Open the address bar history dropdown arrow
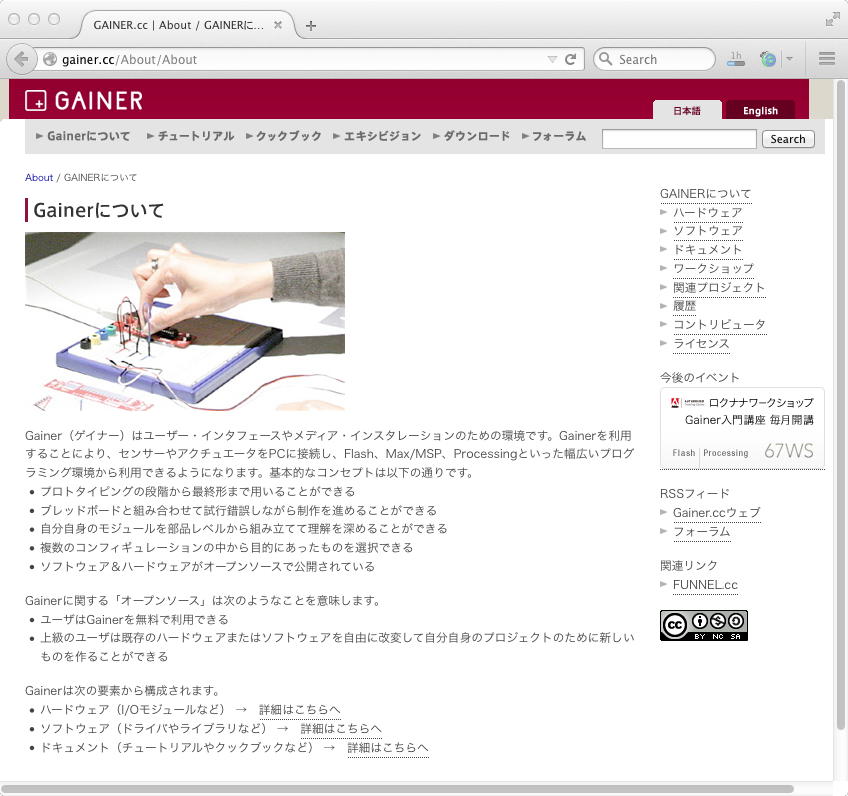This screenshot has width=848, height=796. (x=552, y=59)
